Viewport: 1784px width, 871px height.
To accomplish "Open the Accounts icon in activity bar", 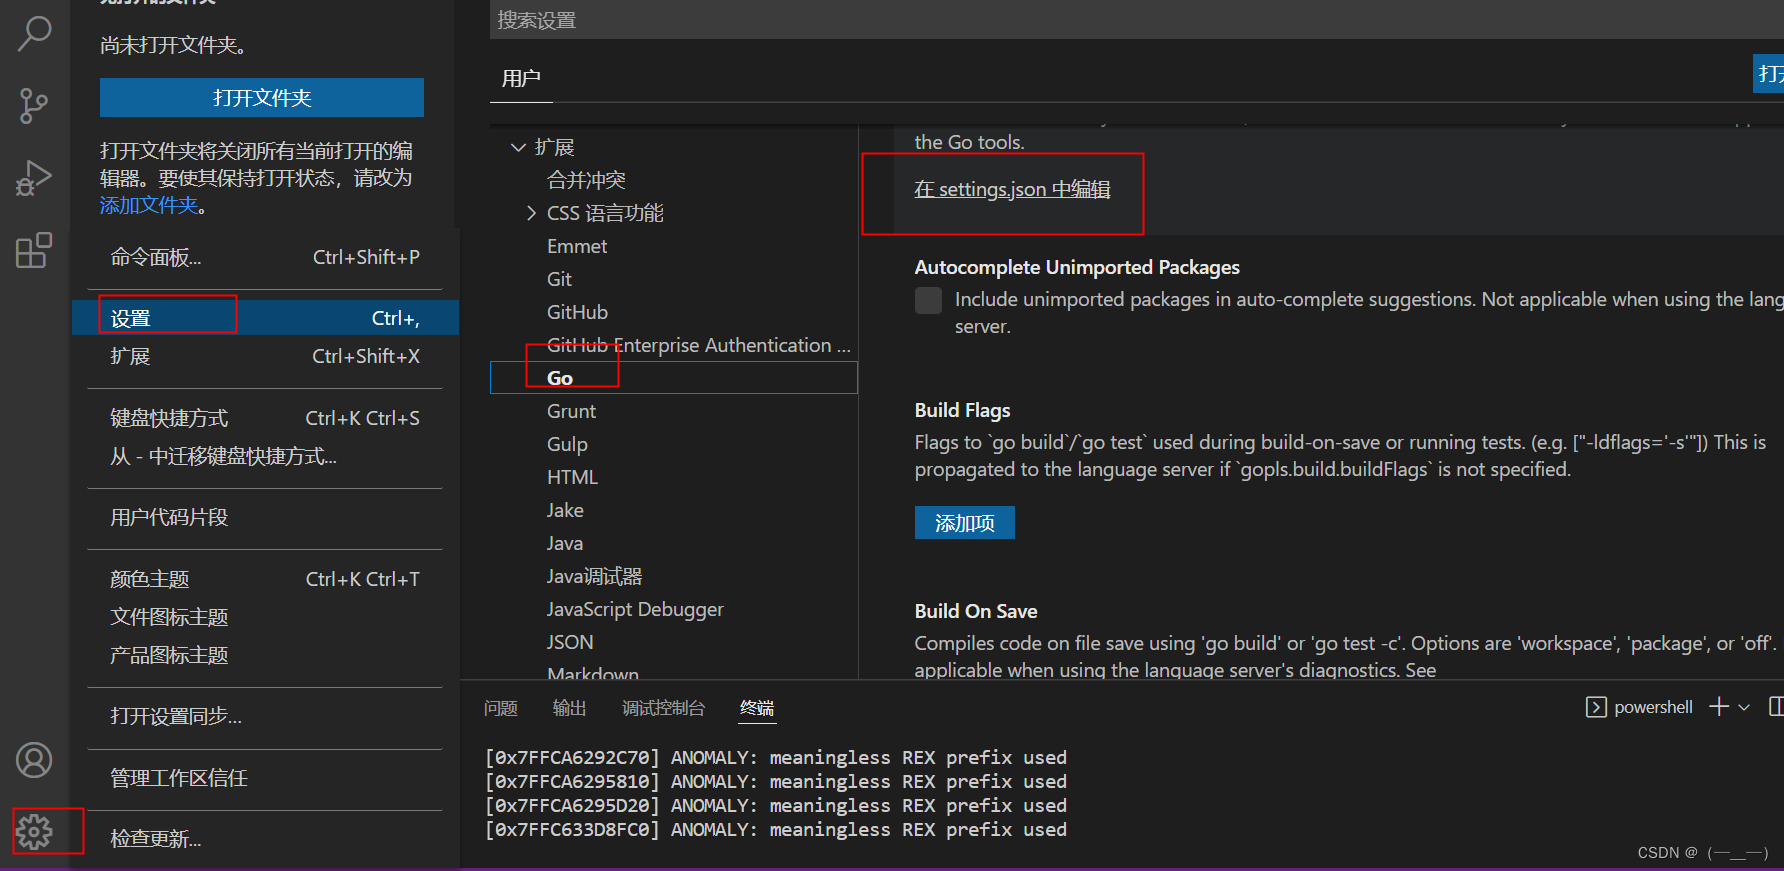I will tap(34, 760).
